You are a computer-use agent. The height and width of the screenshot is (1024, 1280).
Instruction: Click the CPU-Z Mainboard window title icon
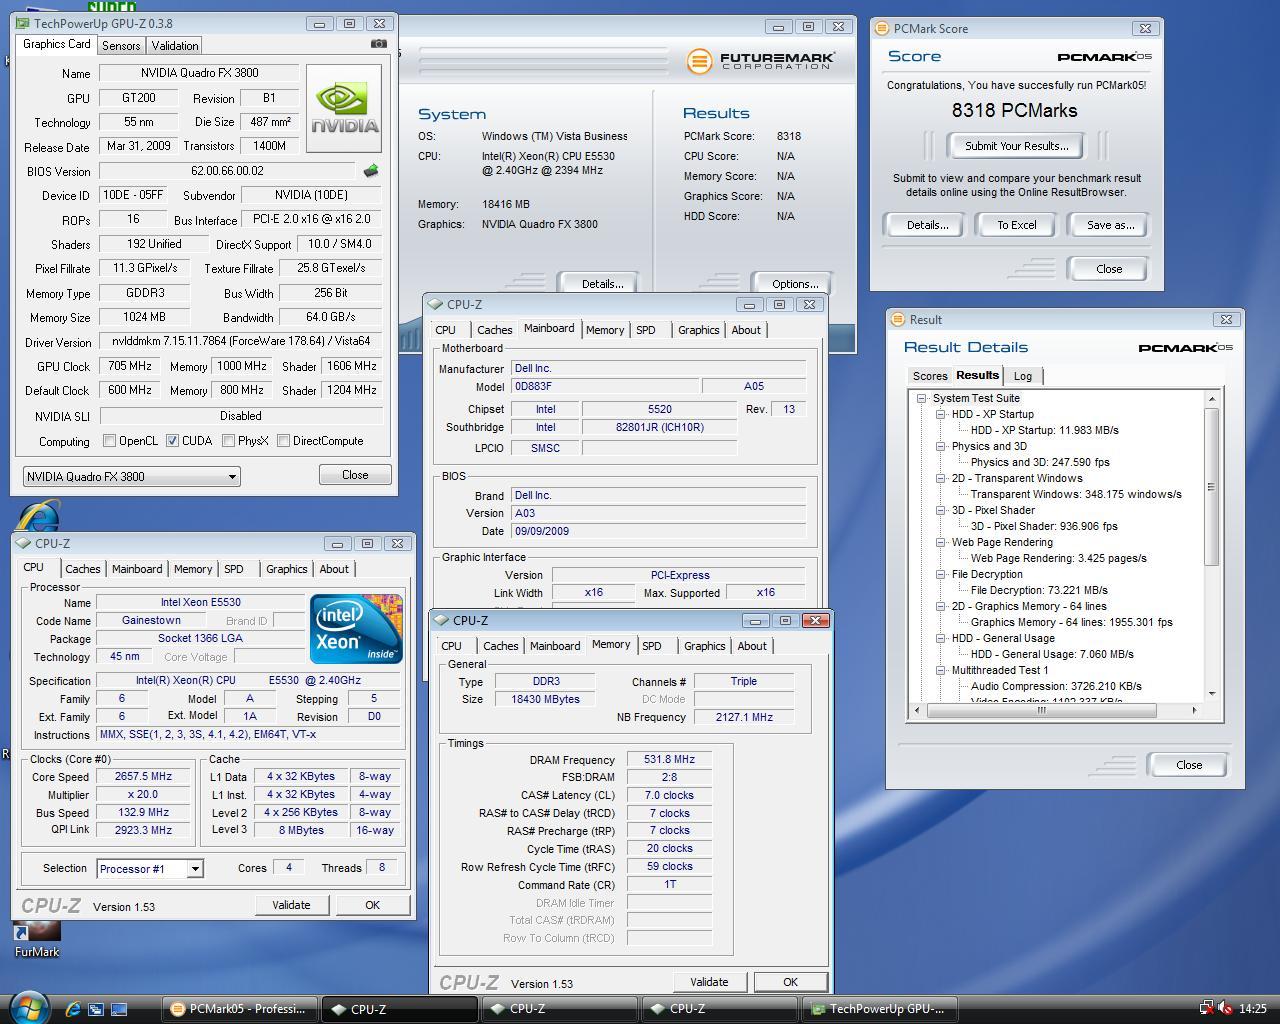click(x=436, y=304)
